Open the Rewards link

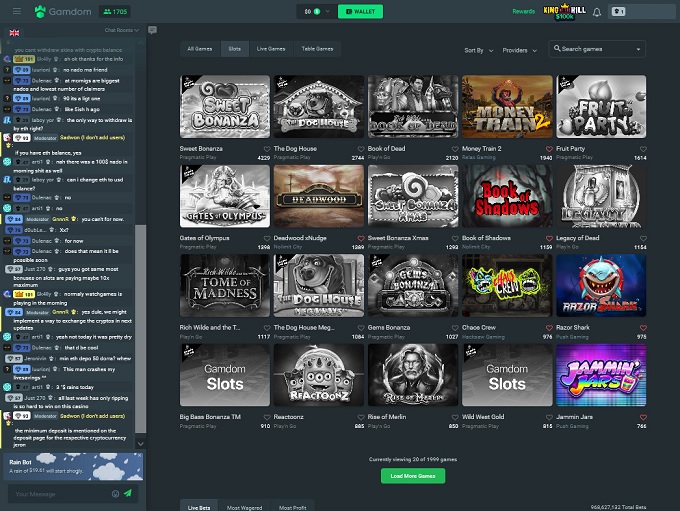click(523, 11)
